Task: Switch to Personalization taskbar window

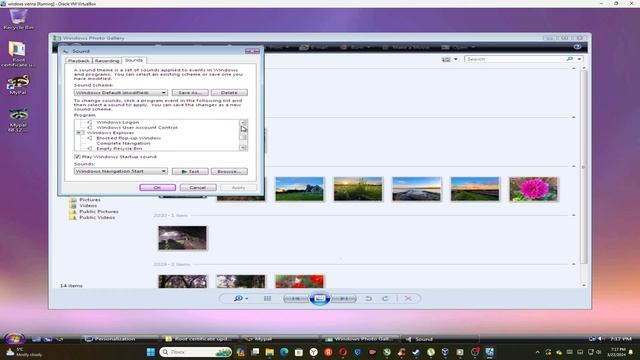Action: point(119,339)
